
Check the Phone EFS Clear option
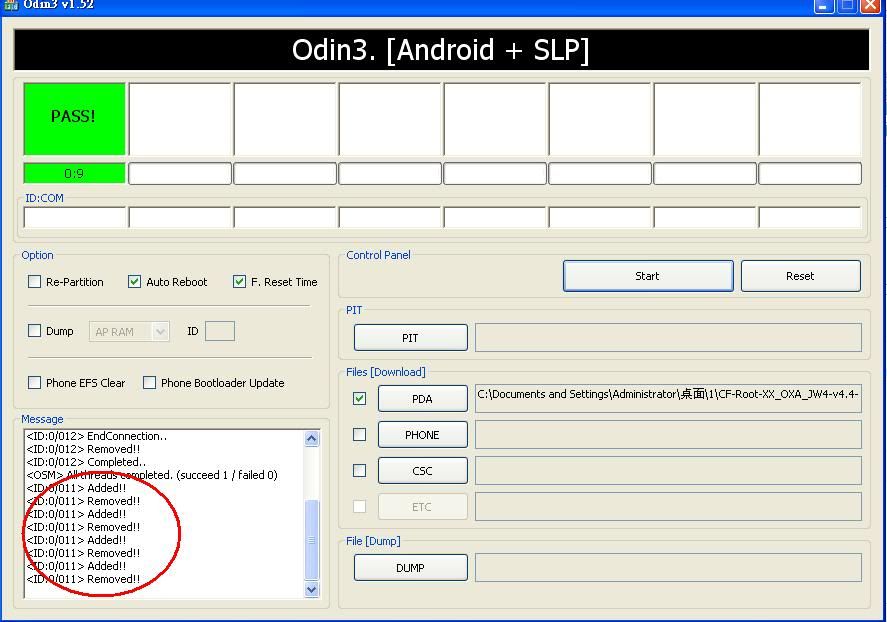pyautogui.click(x=35, y=383)
